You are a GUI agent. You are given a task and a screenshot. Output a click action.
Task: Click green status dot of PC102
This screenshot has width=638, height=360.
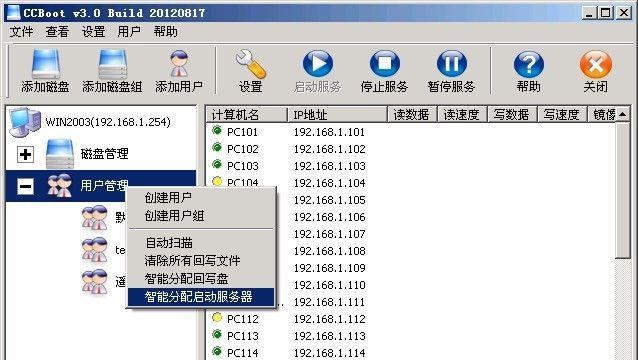click(217, 147)
